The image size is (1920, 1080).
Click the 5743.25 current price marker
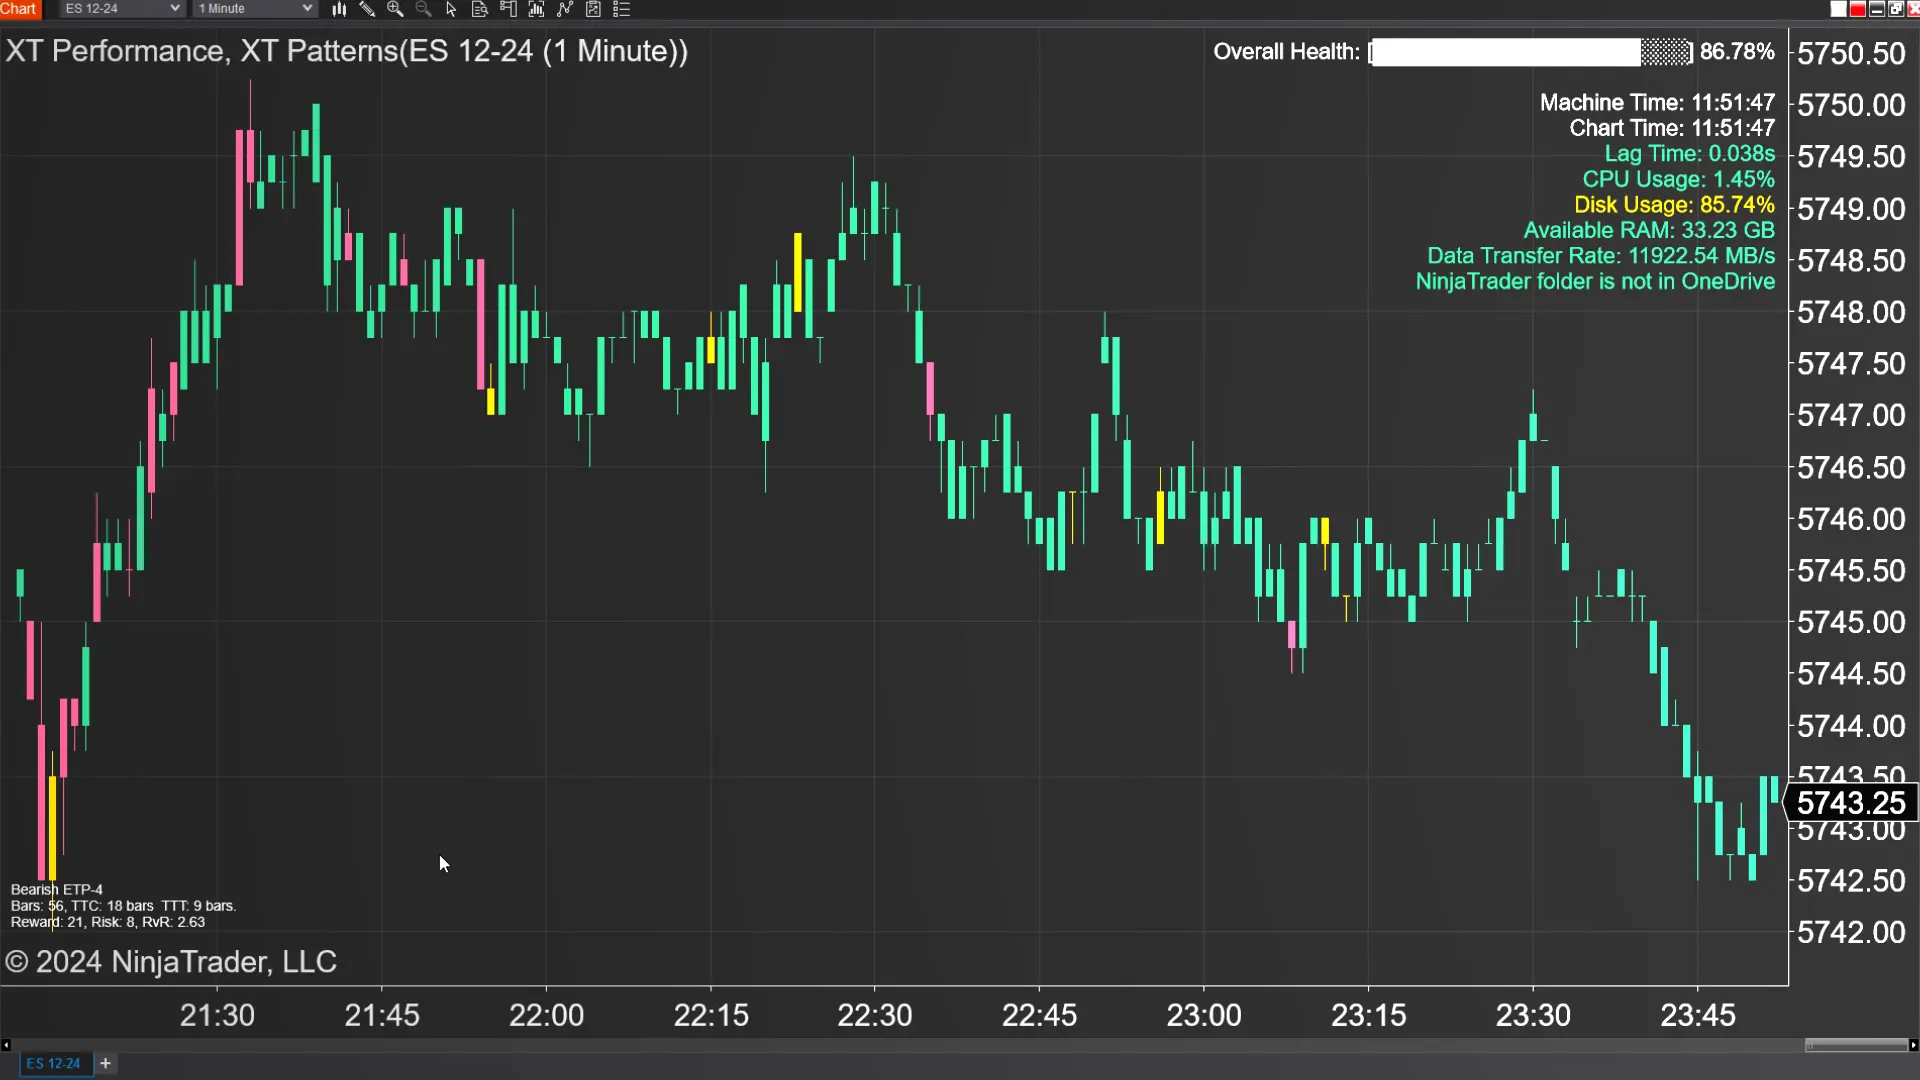coord(1851,803)
